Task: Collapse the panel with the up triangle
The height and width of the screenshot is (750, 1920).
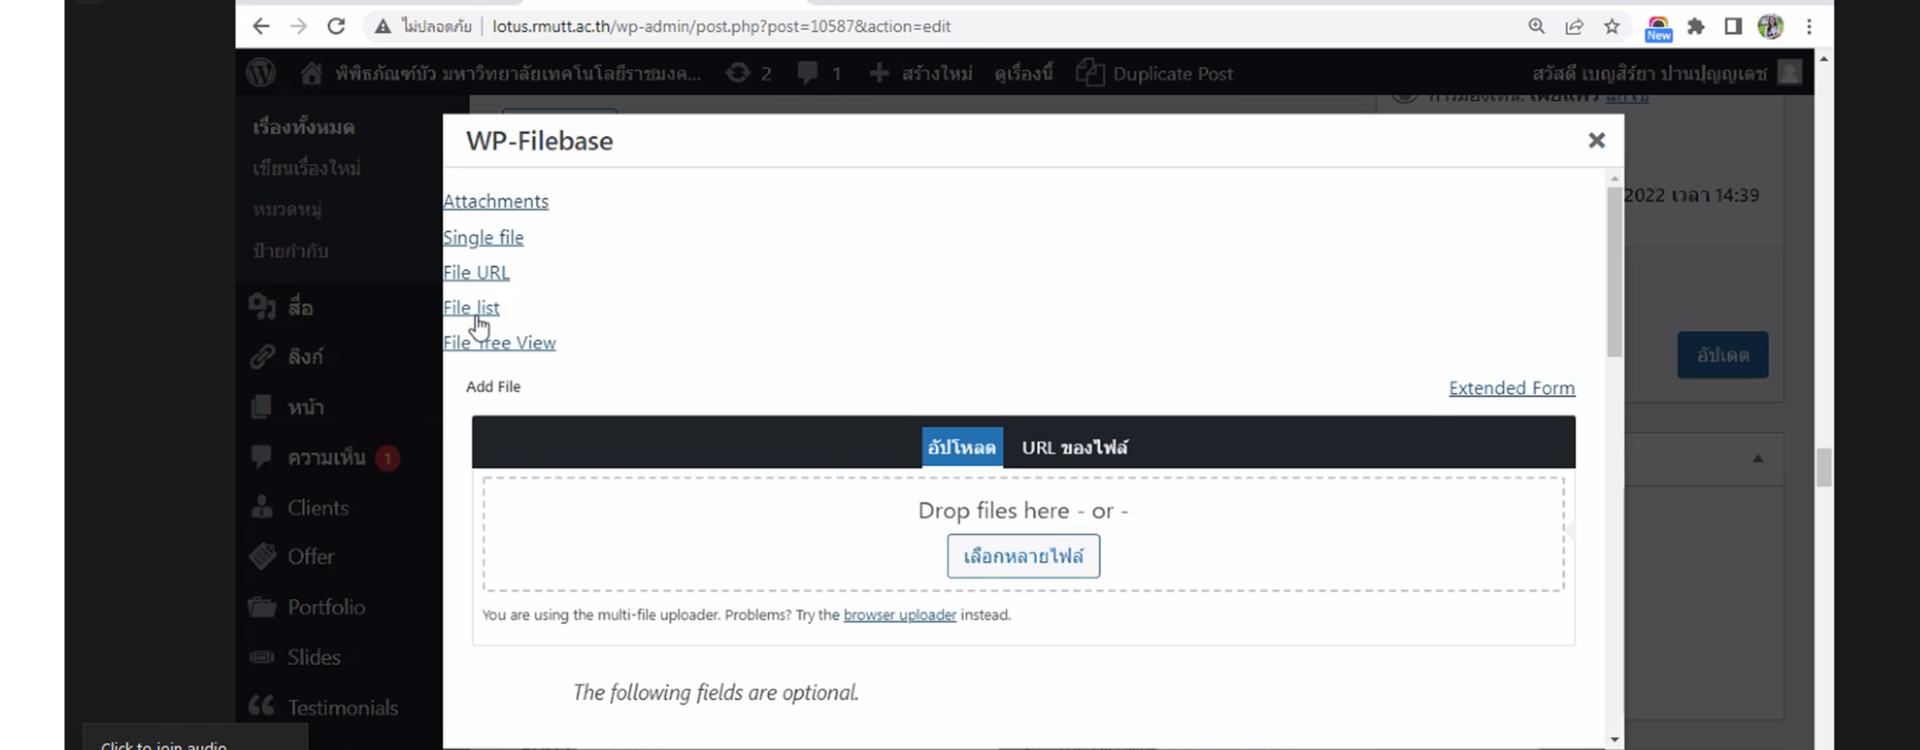Action: 1758,459
